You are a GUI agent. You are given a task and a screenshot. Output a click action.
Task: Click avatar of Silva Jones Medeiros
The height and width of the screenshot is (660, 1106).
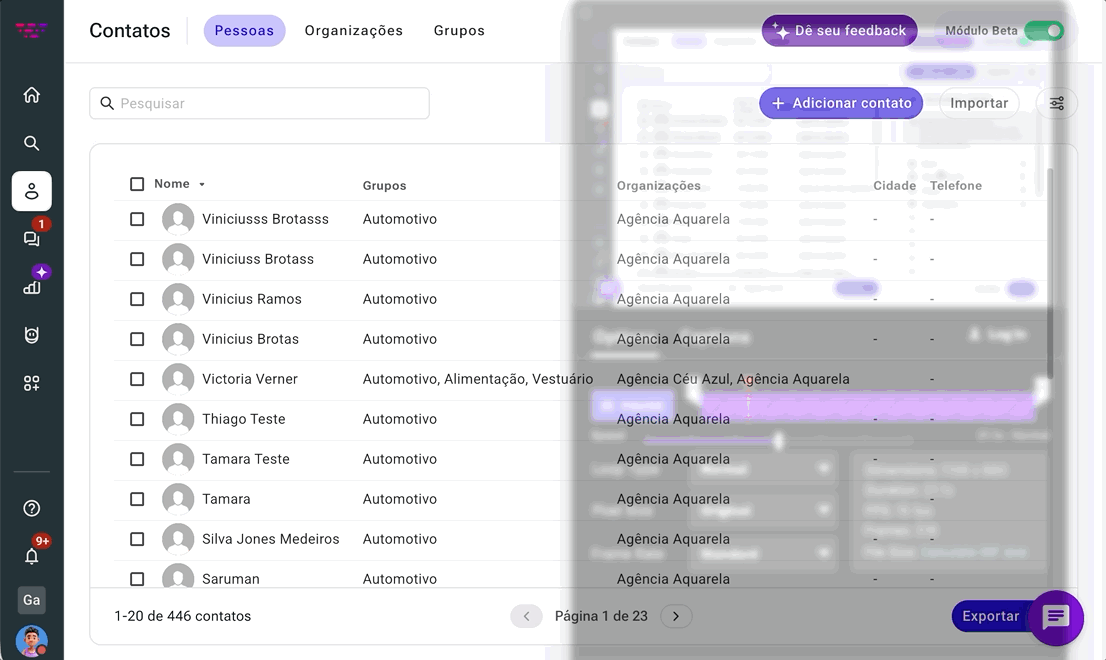pos(178,539)
